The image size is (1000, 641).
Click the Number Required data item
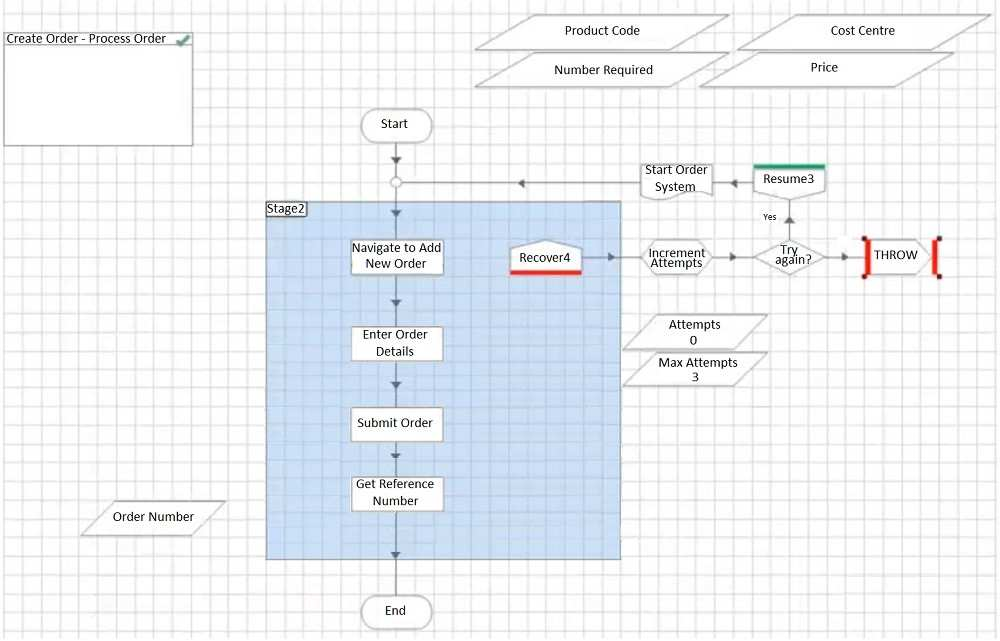pyautogui.click(x=603, y=70)
